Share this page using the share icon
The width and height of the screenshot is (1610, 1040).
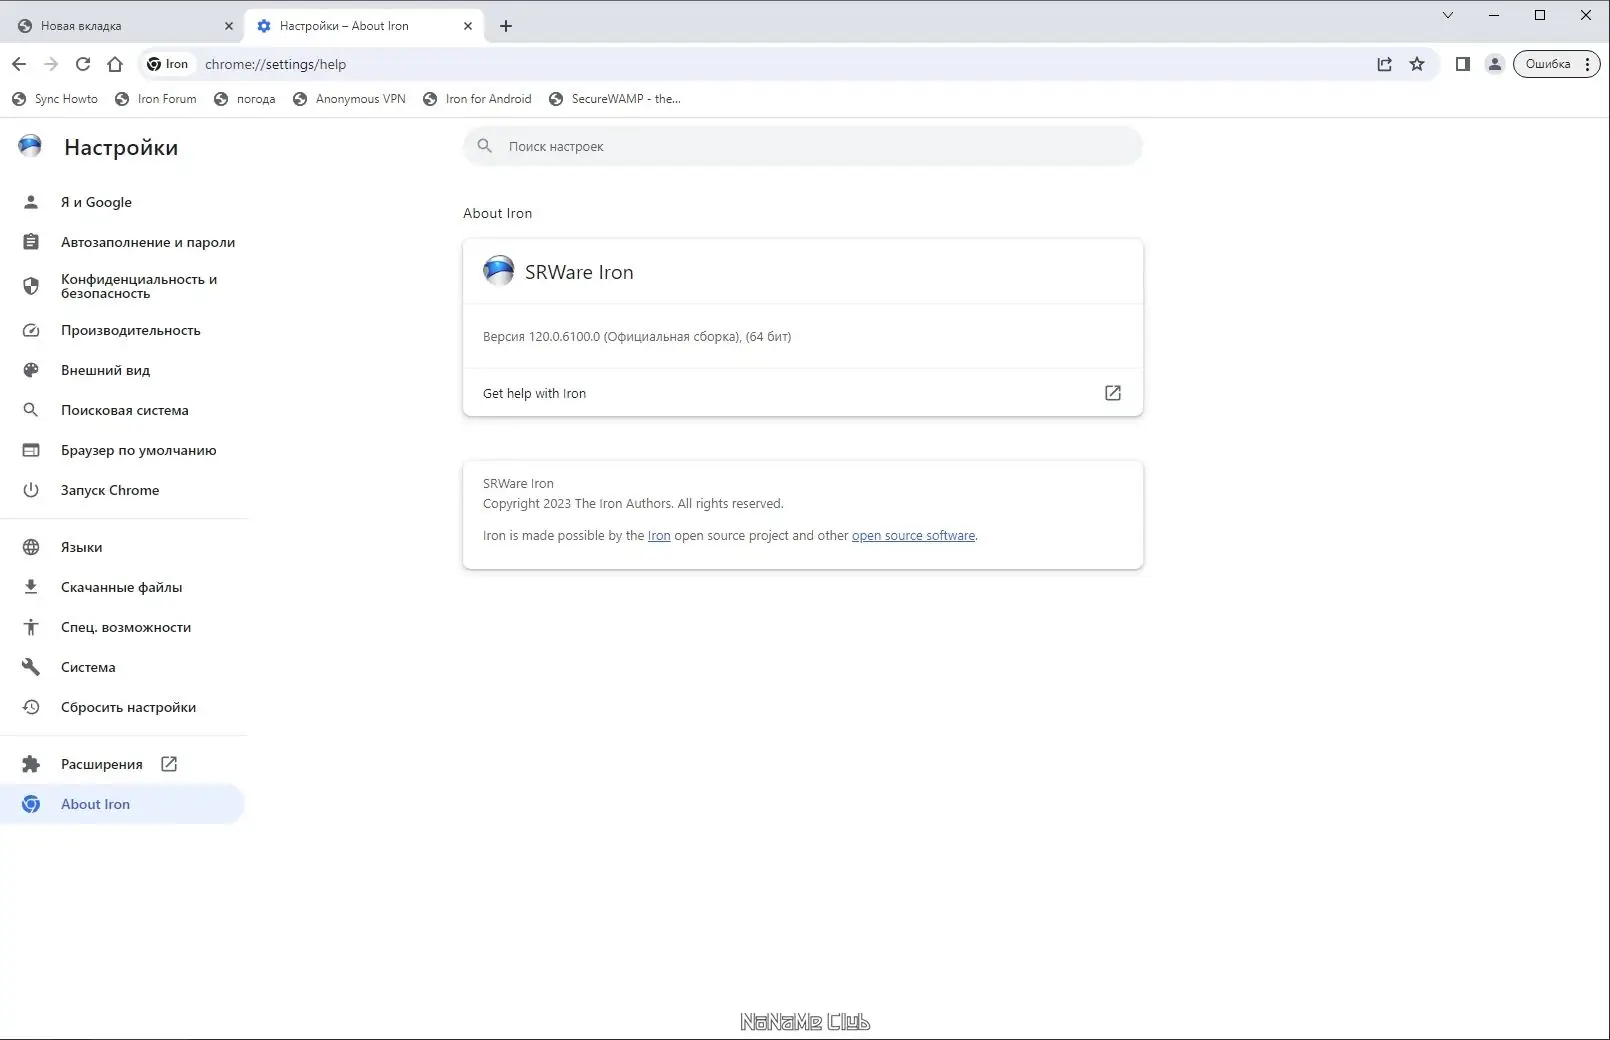pyautogui.click(x=1384, y=64)
